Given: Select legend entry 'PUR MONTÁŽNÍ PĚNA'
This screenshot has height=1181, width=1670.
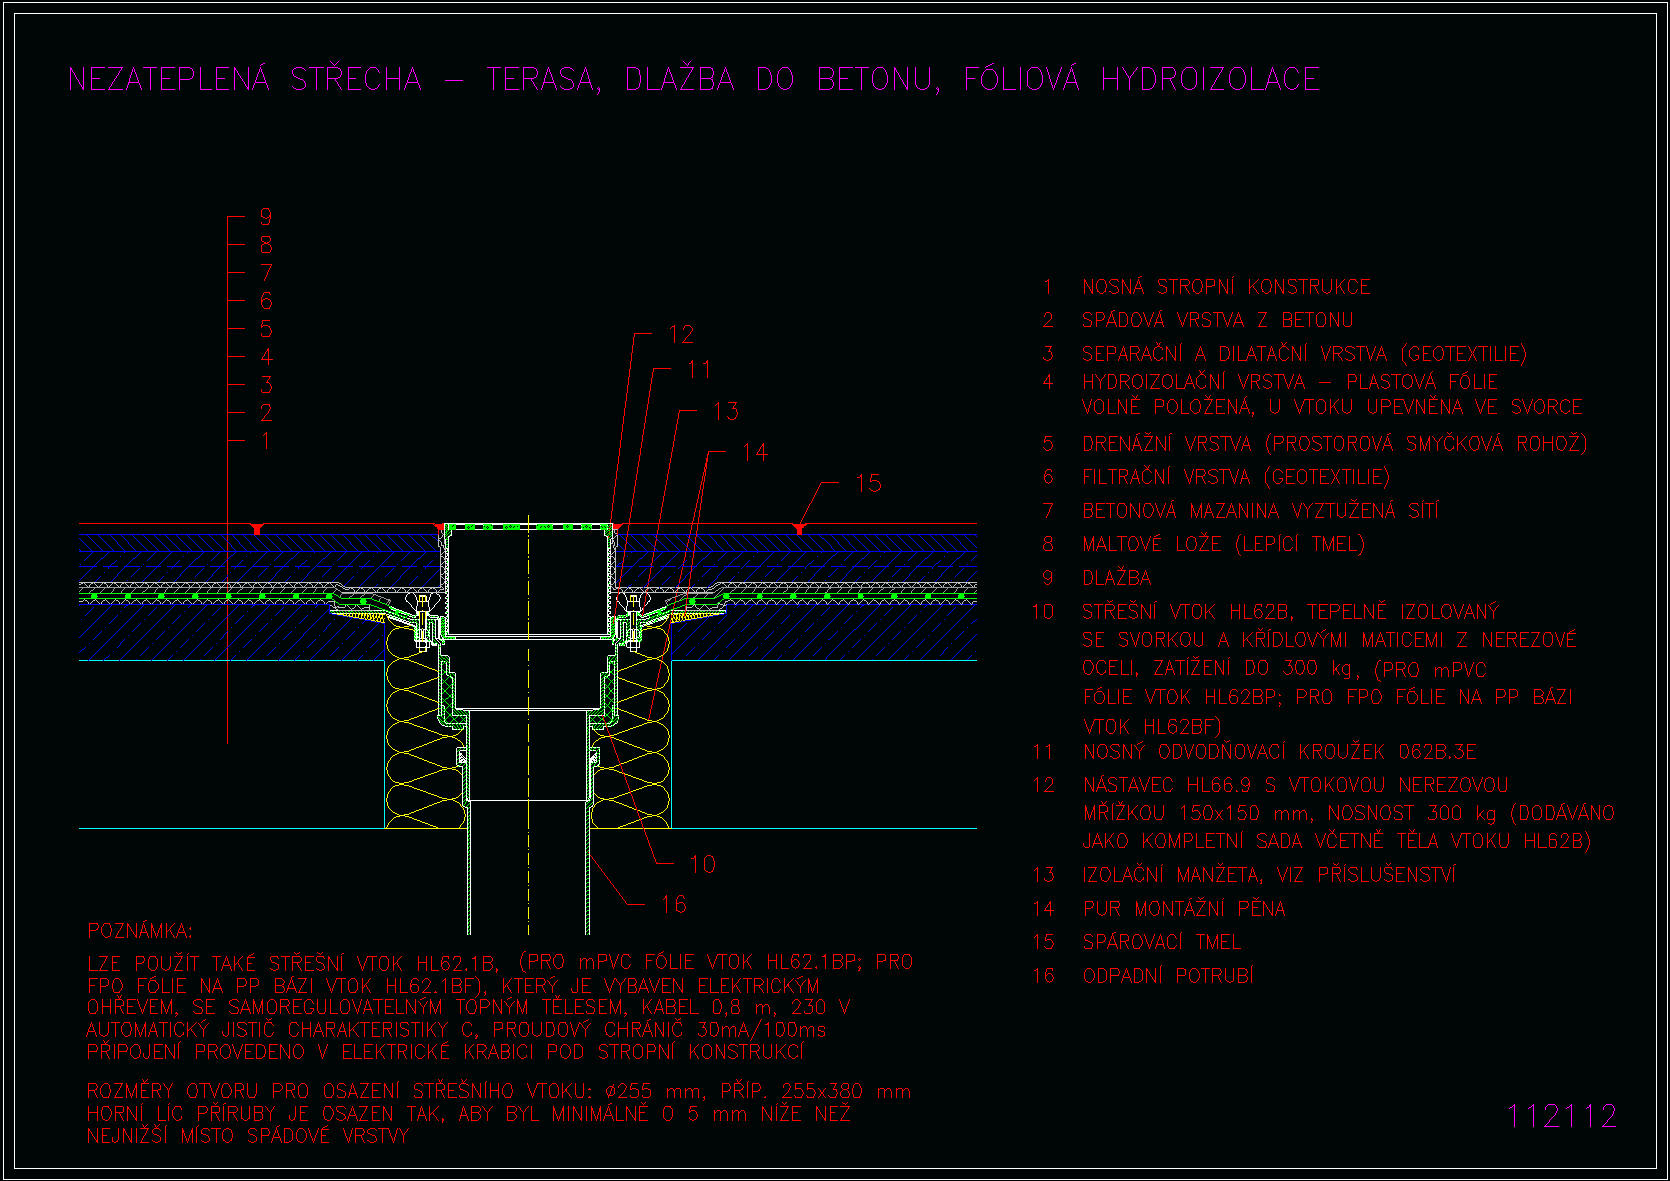Looking at the screenshot, I should click(x=1184, y=909).
